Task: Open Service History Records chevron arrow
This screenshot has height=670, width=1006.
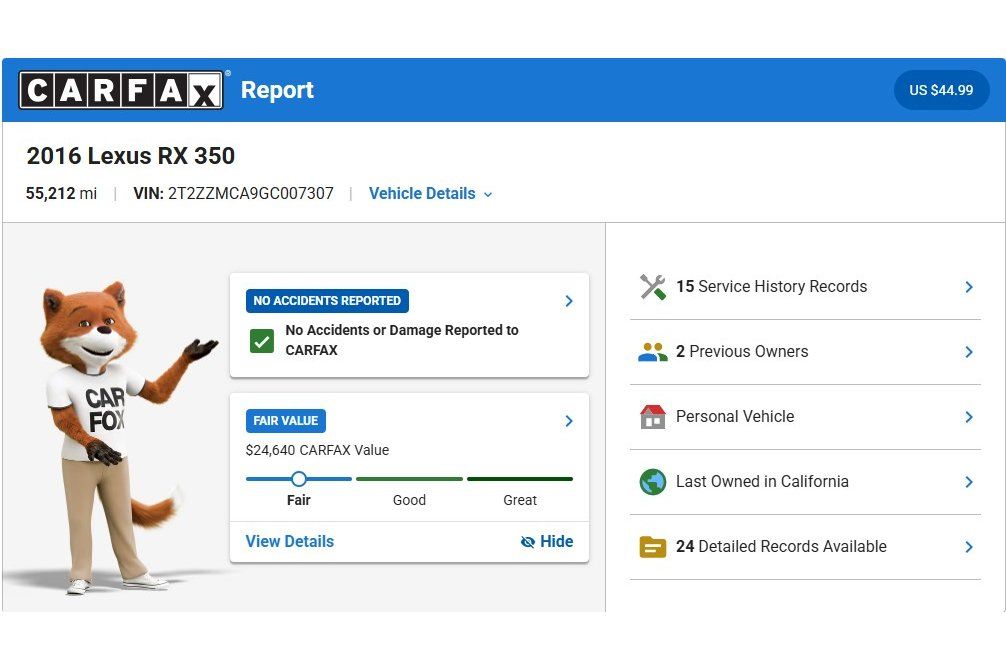Action: pos(969,287)
